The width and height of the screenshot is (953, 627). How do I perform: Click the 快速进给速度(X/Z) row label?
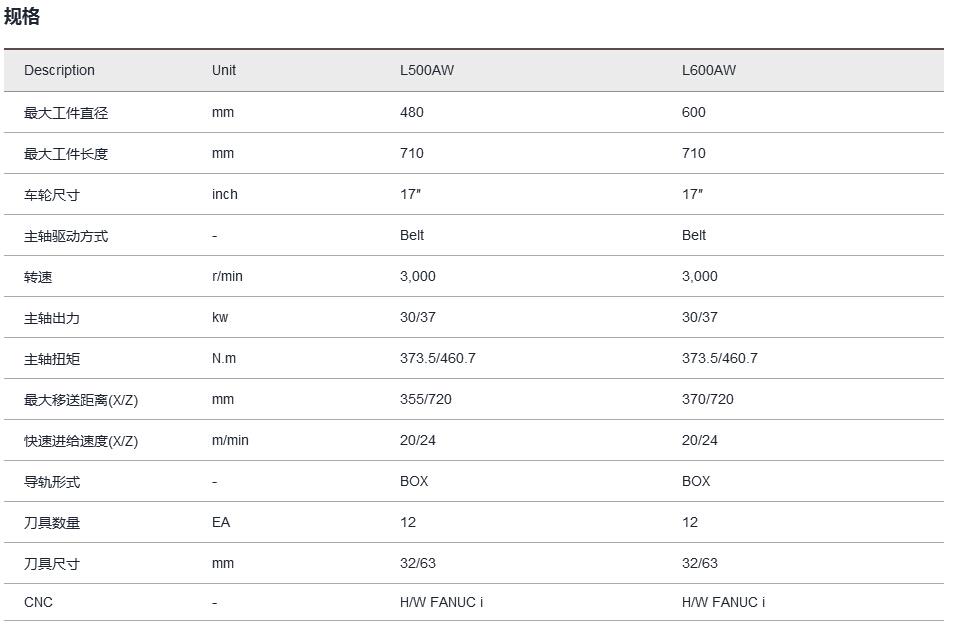81,441
